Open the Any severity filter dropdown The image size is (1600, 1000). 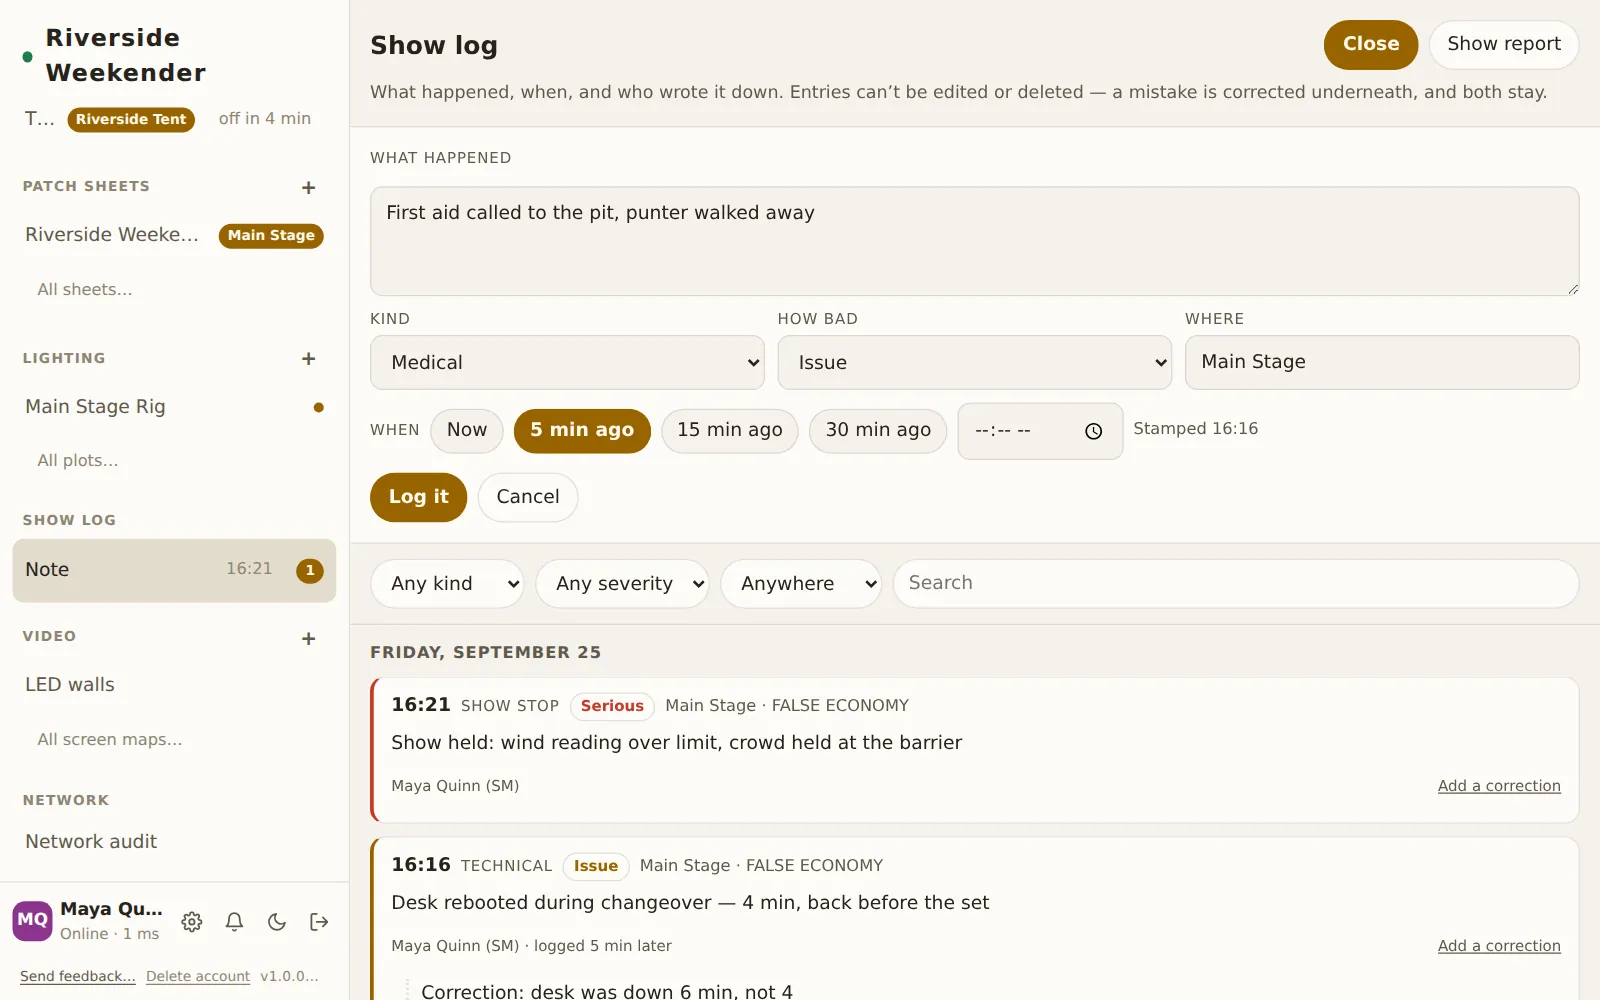click(622, 583)
